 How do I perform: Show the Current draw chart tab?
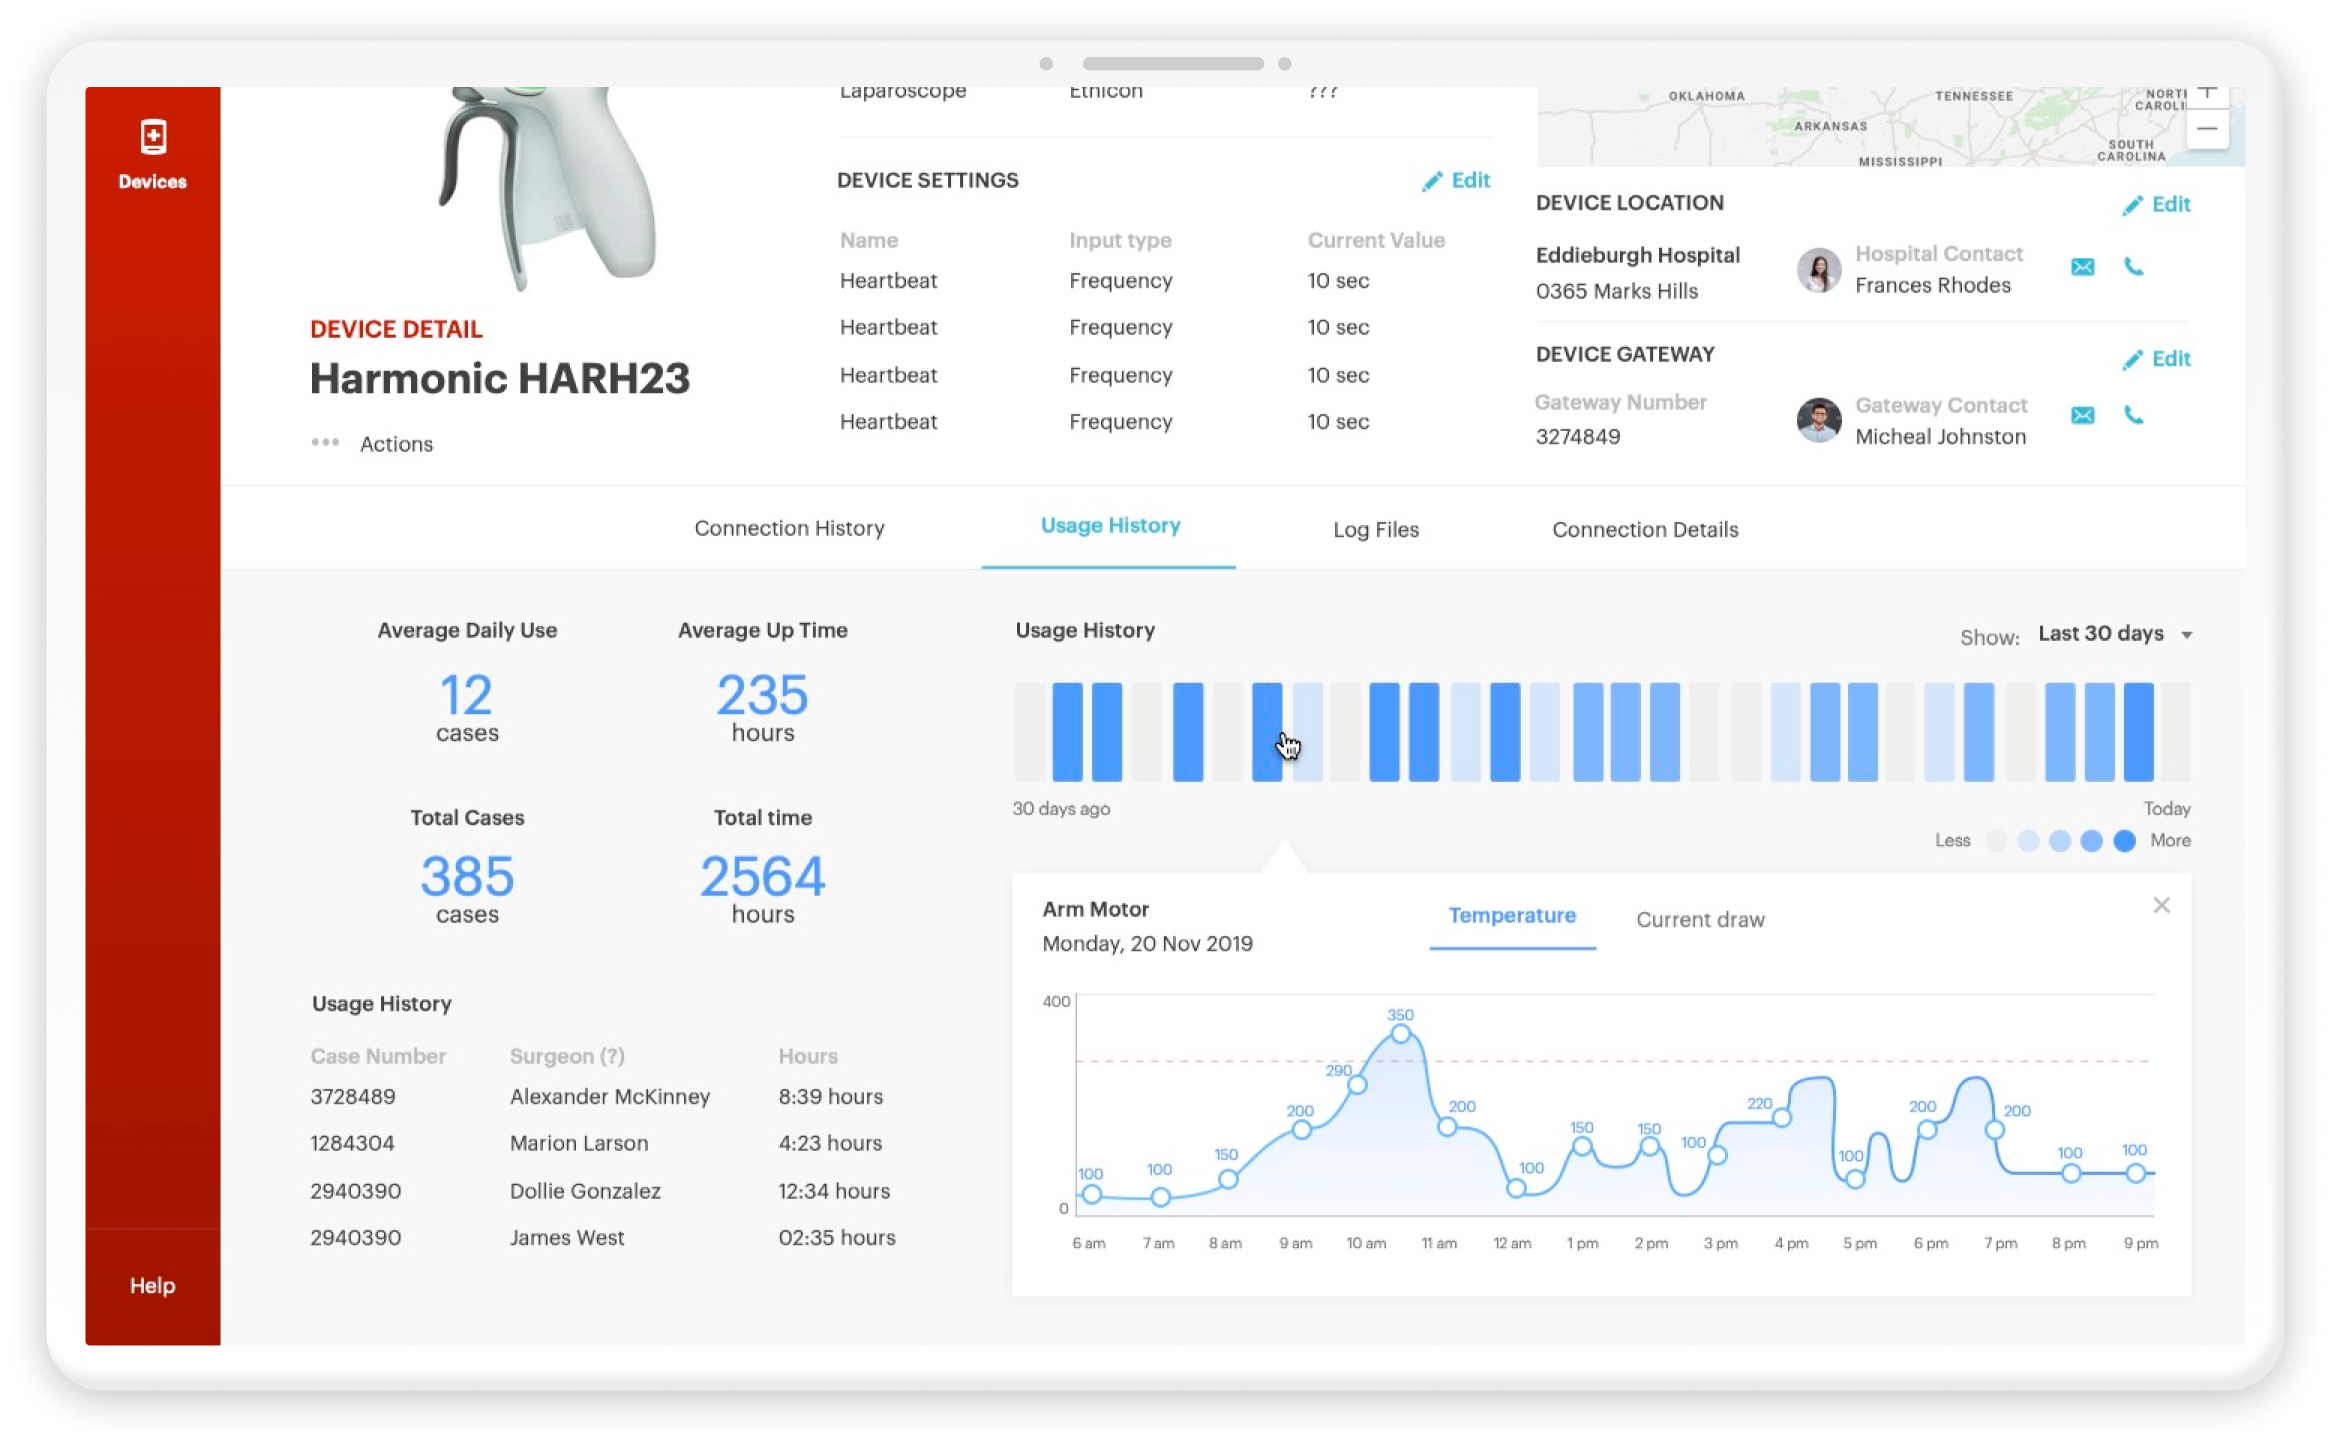pos(1700,920)
